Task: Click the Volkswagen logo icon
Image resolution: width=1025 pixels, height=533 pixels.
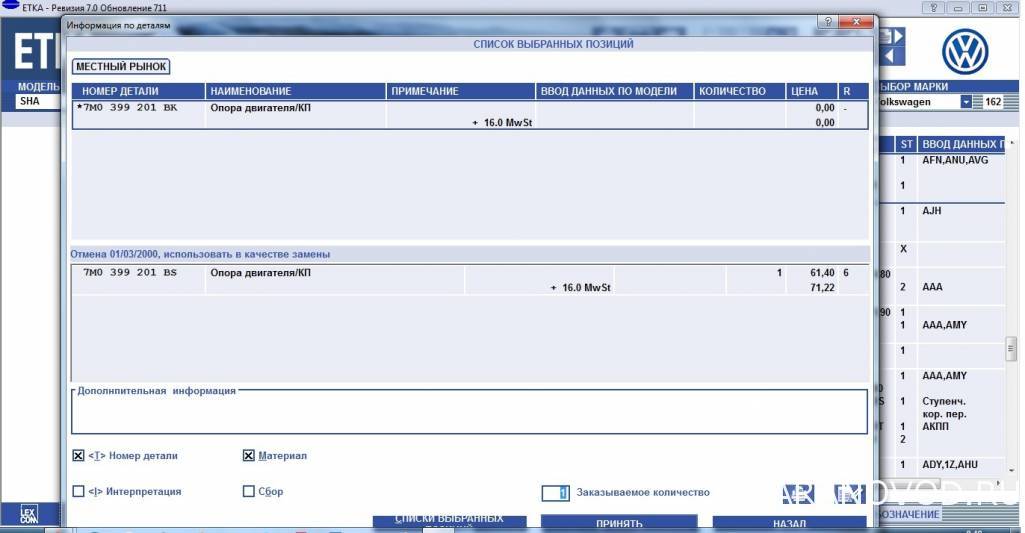Action: 964,51
